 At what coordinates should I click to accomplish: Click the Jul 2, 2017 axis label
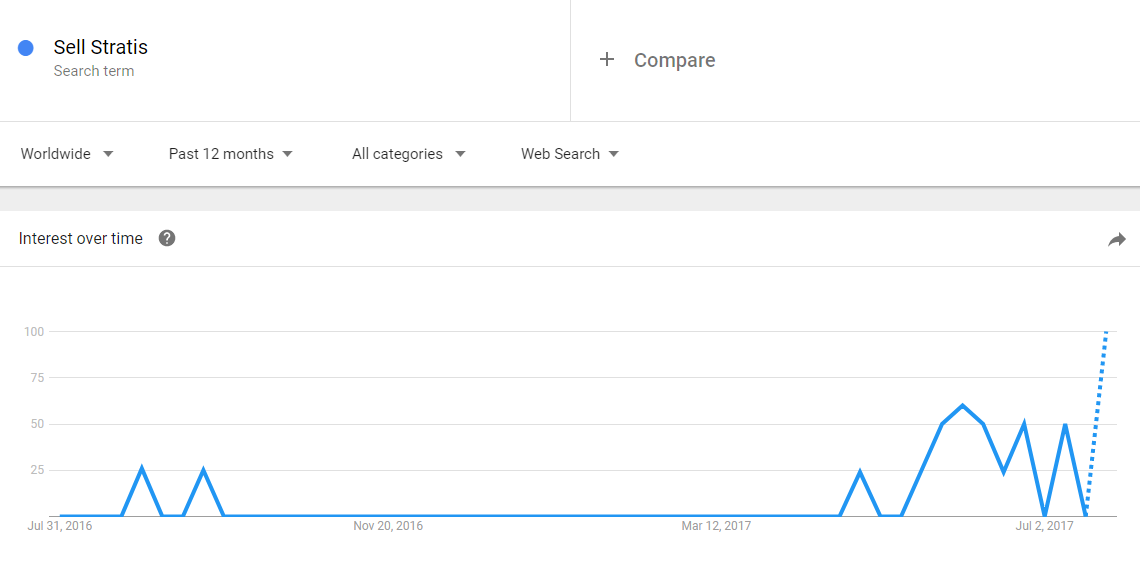point(1044,526)
